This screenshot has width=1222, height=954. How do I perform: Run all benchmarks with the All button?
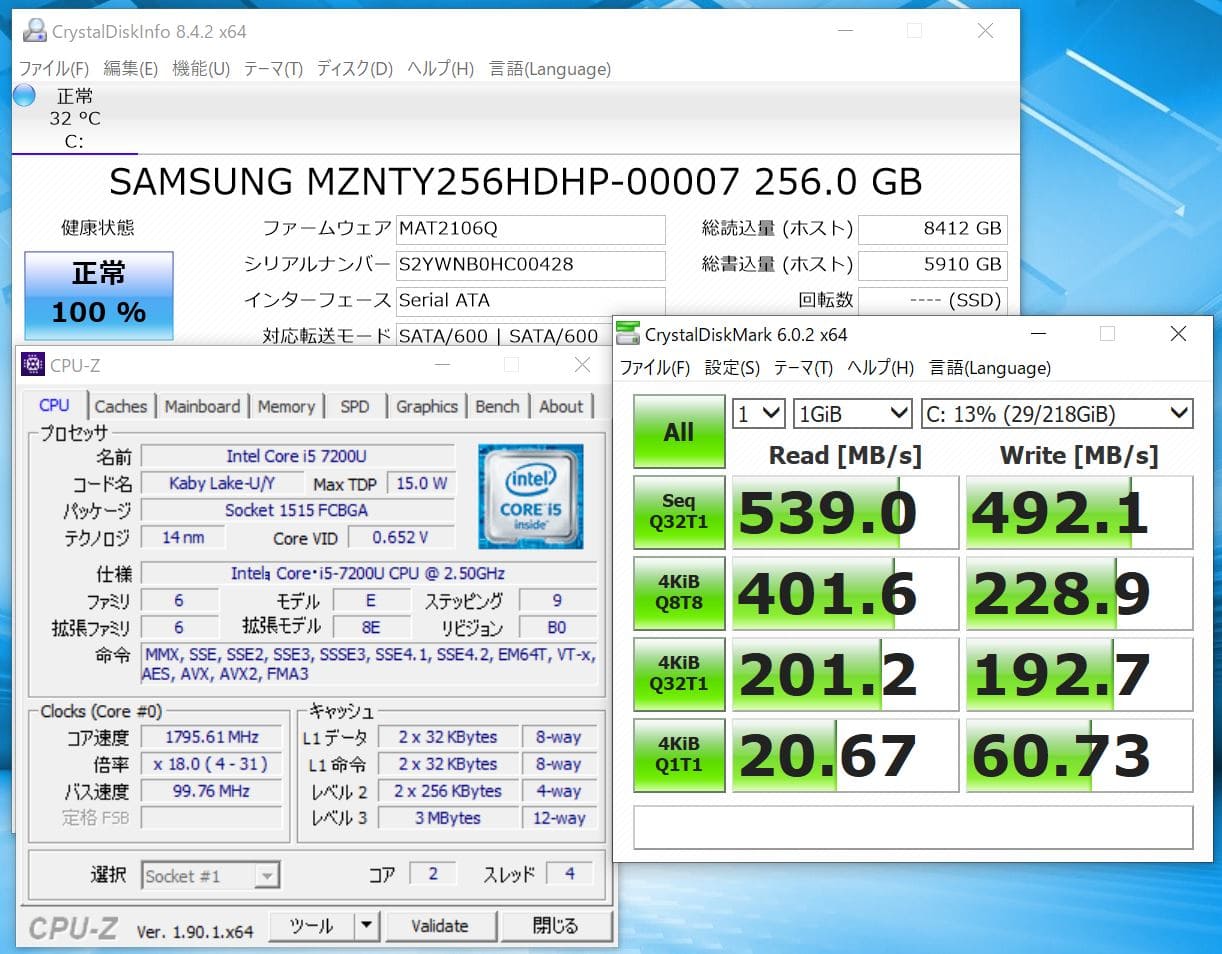point(679,432)
